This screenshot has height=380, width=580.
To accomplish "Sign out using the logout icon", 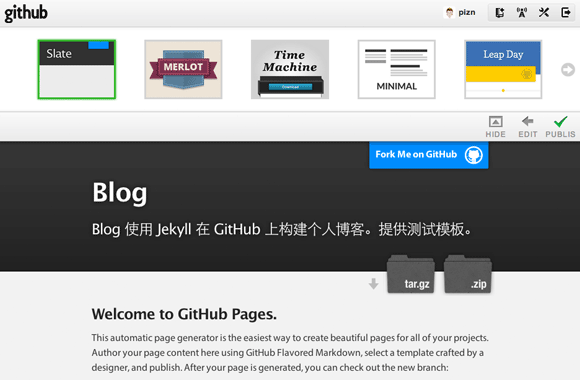I will (x=566, y=13).
